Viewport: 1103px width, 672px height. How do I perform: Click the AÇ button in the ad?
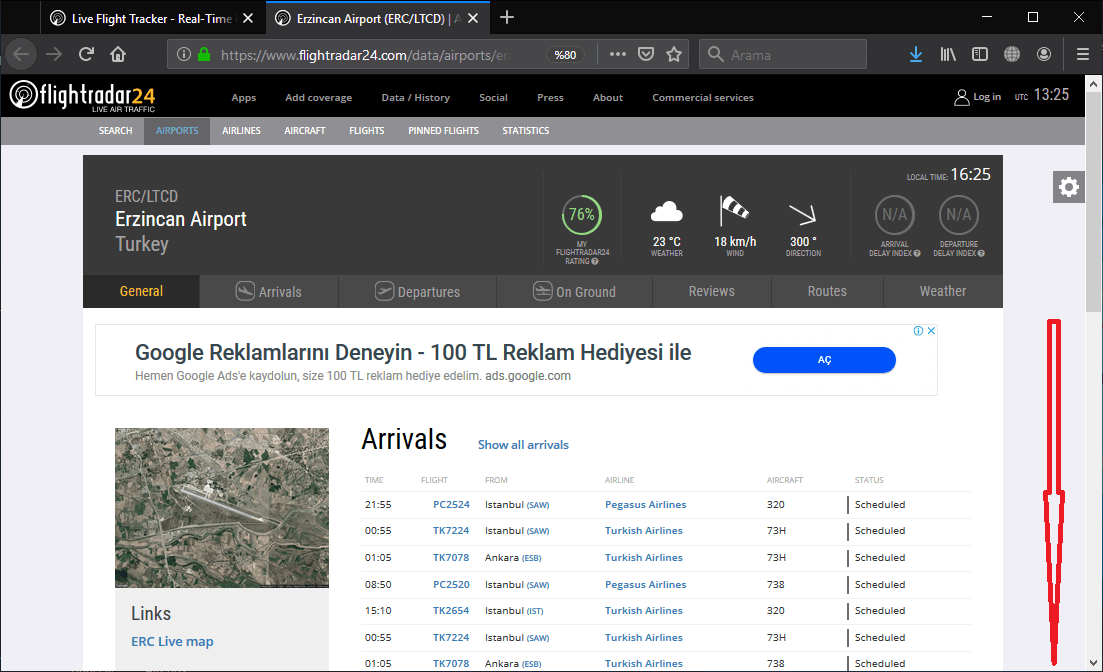point(824,360)
